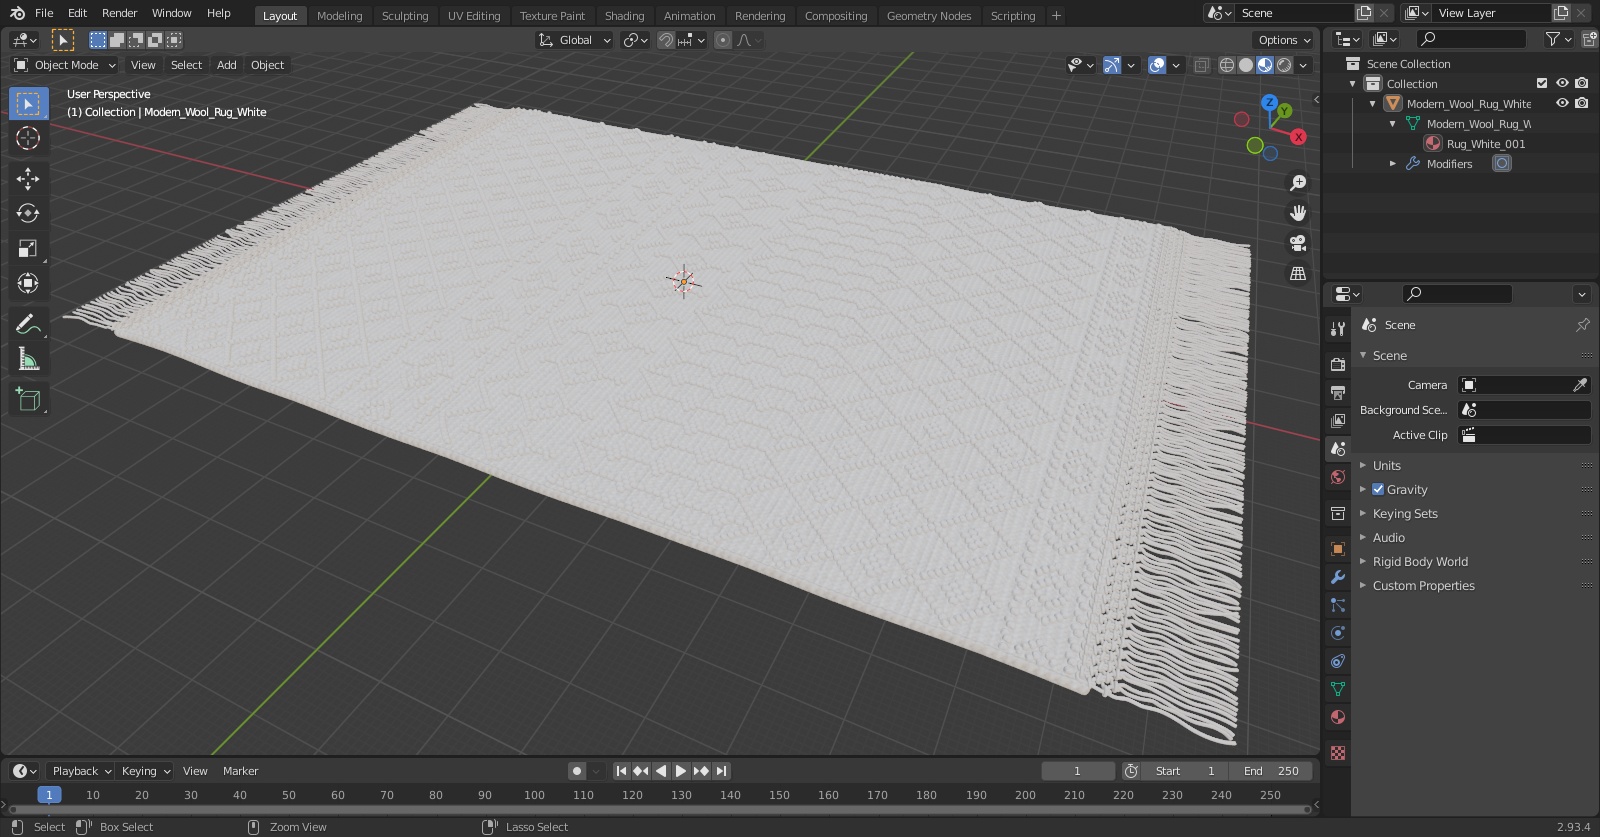
Task: Activate the Select Box tool
Action: [28, 104]
